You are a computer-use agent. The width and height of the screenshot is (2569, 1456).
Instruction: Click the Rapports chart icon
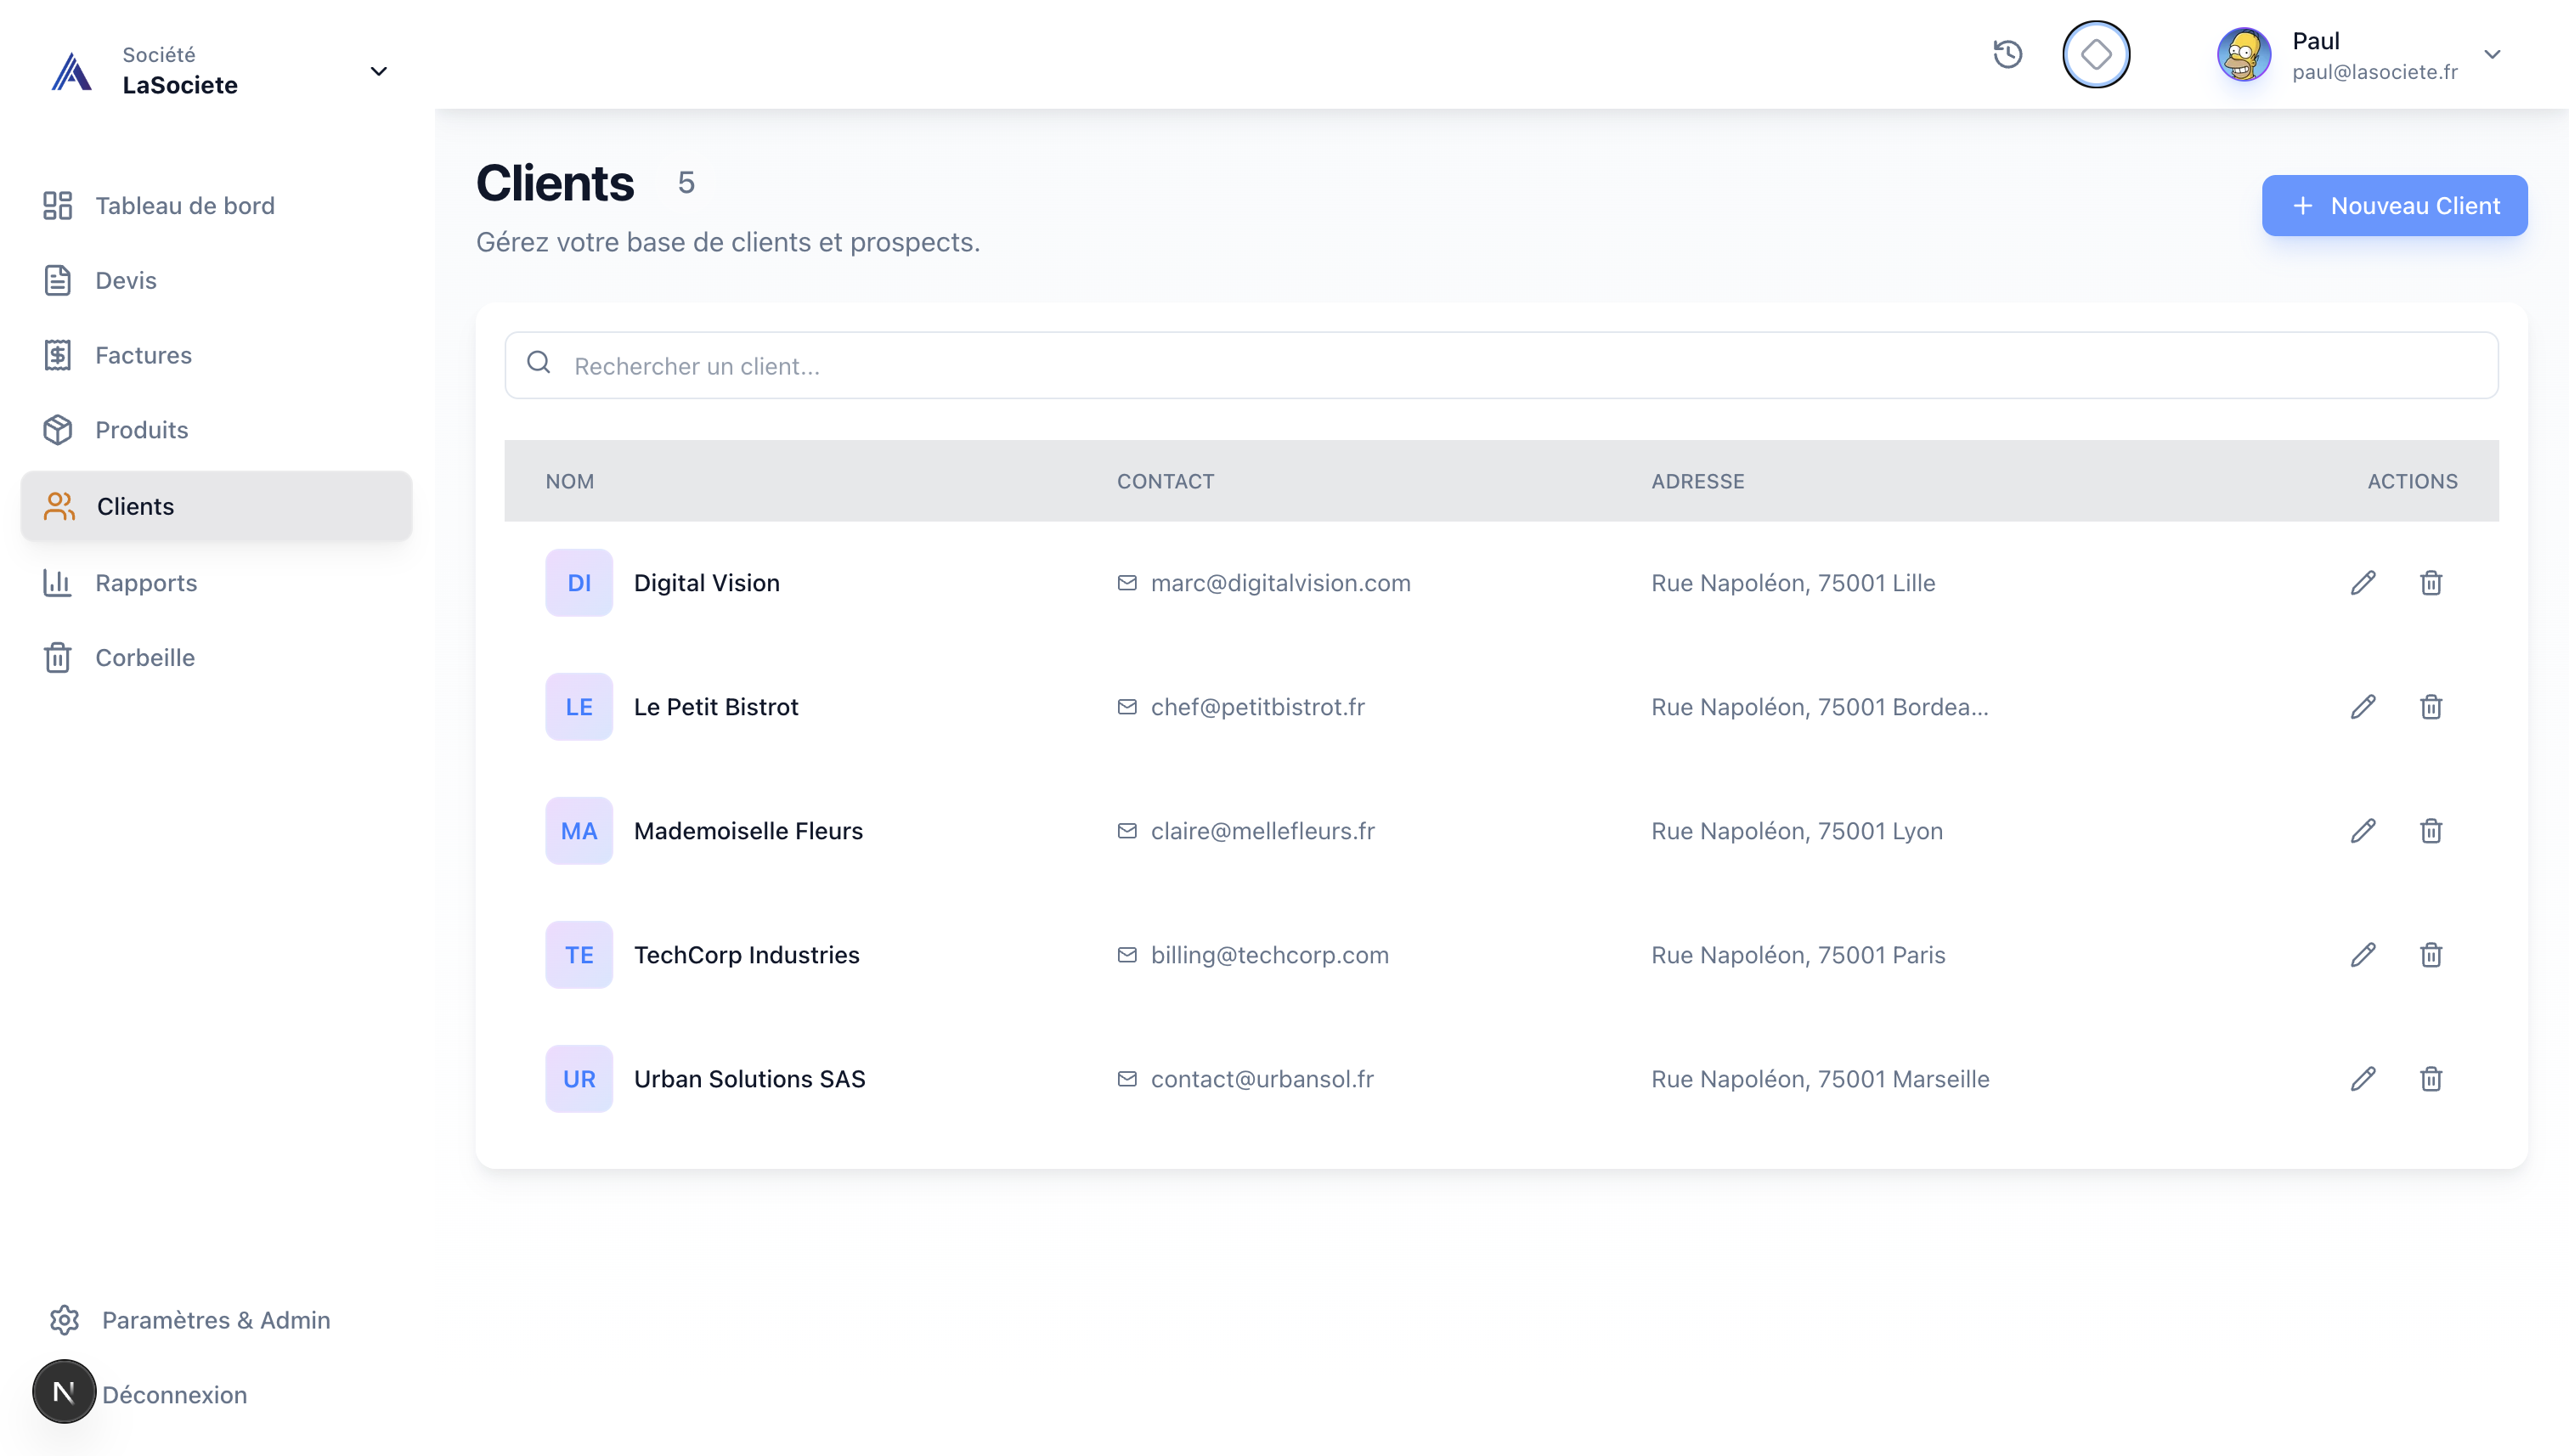pos(57,583)
